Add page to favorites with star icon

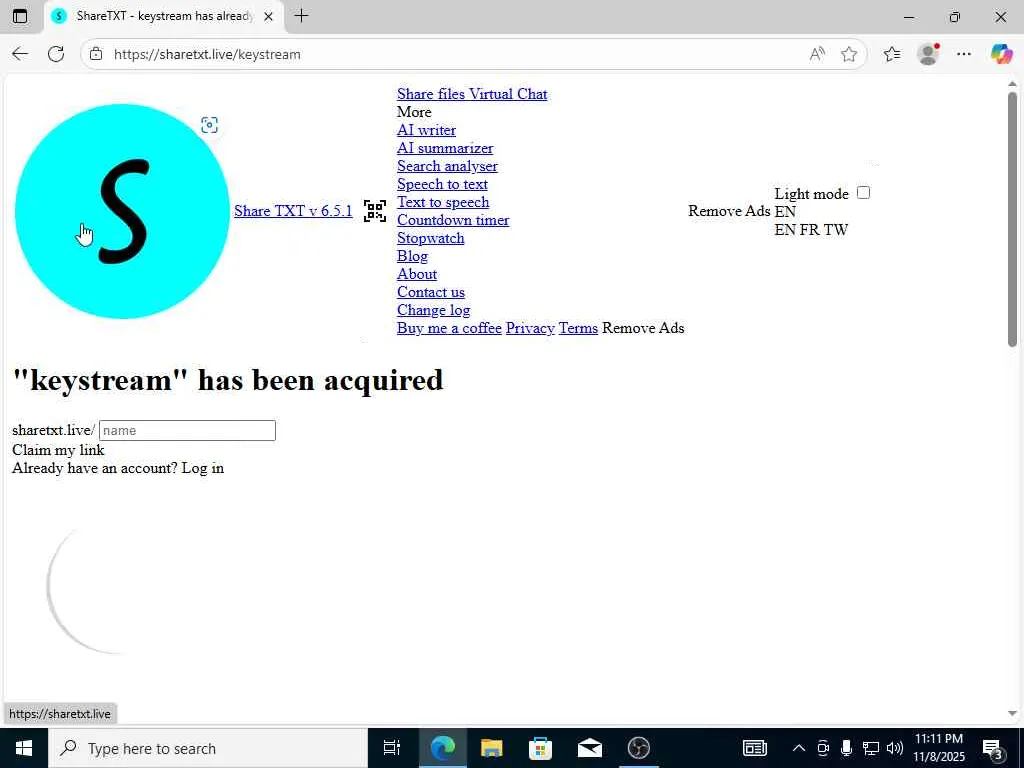[x=849, y=54]
